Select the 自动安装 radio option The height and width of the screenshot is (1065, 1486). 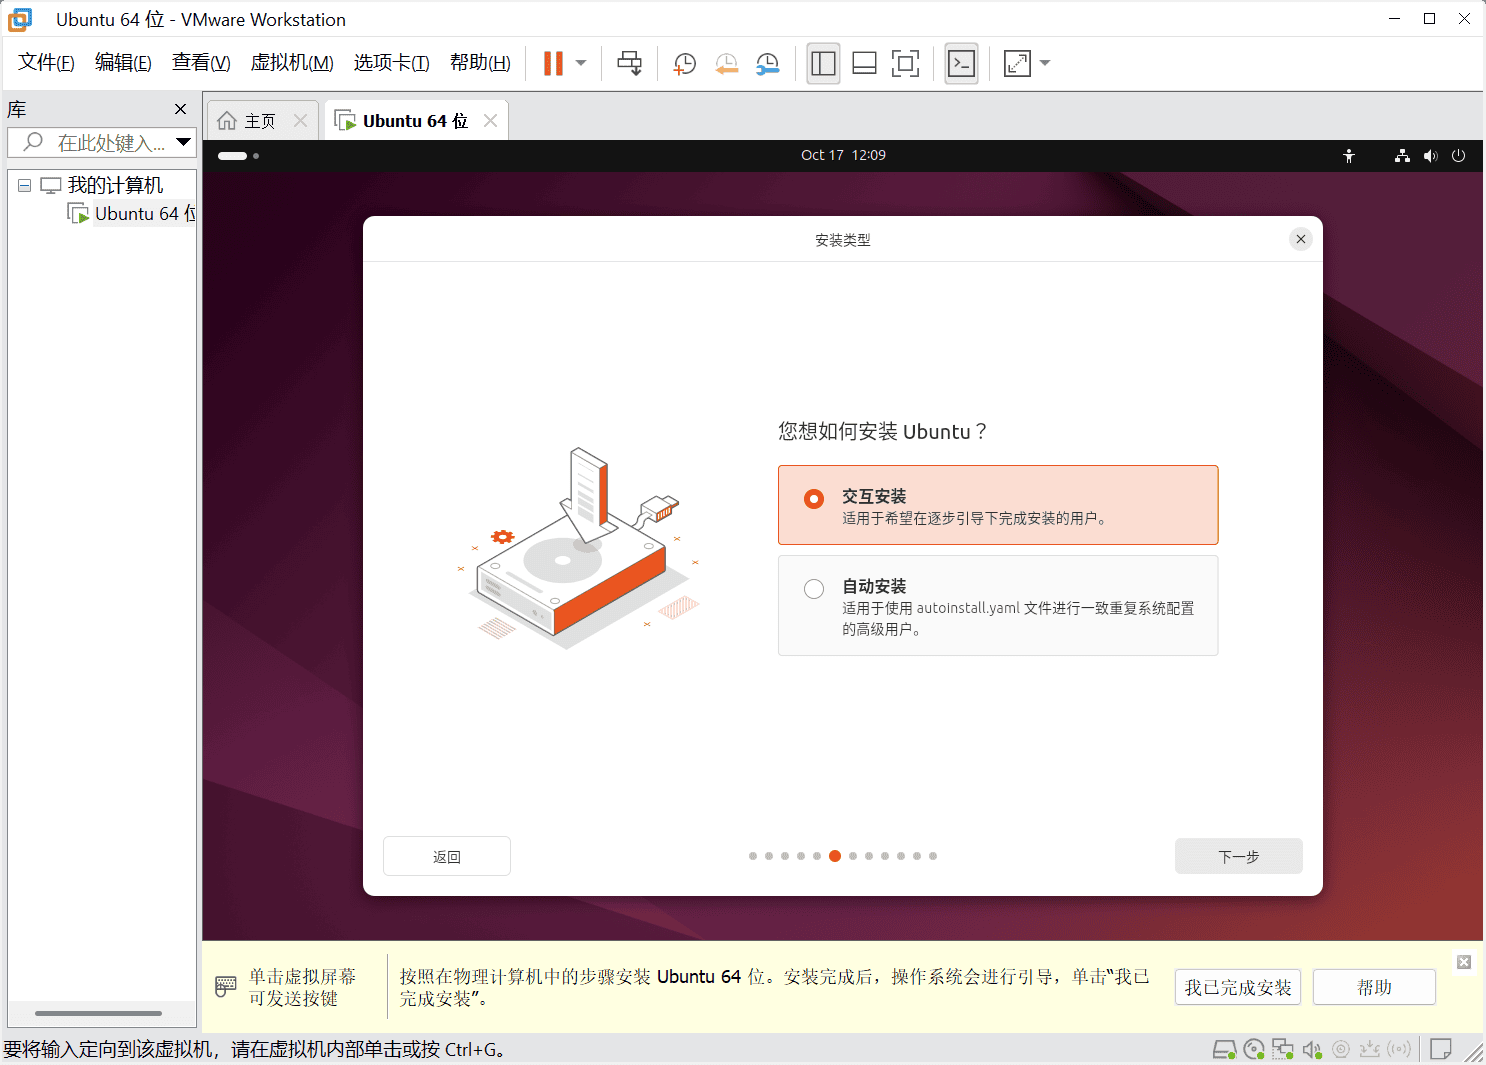pos(814,589)
